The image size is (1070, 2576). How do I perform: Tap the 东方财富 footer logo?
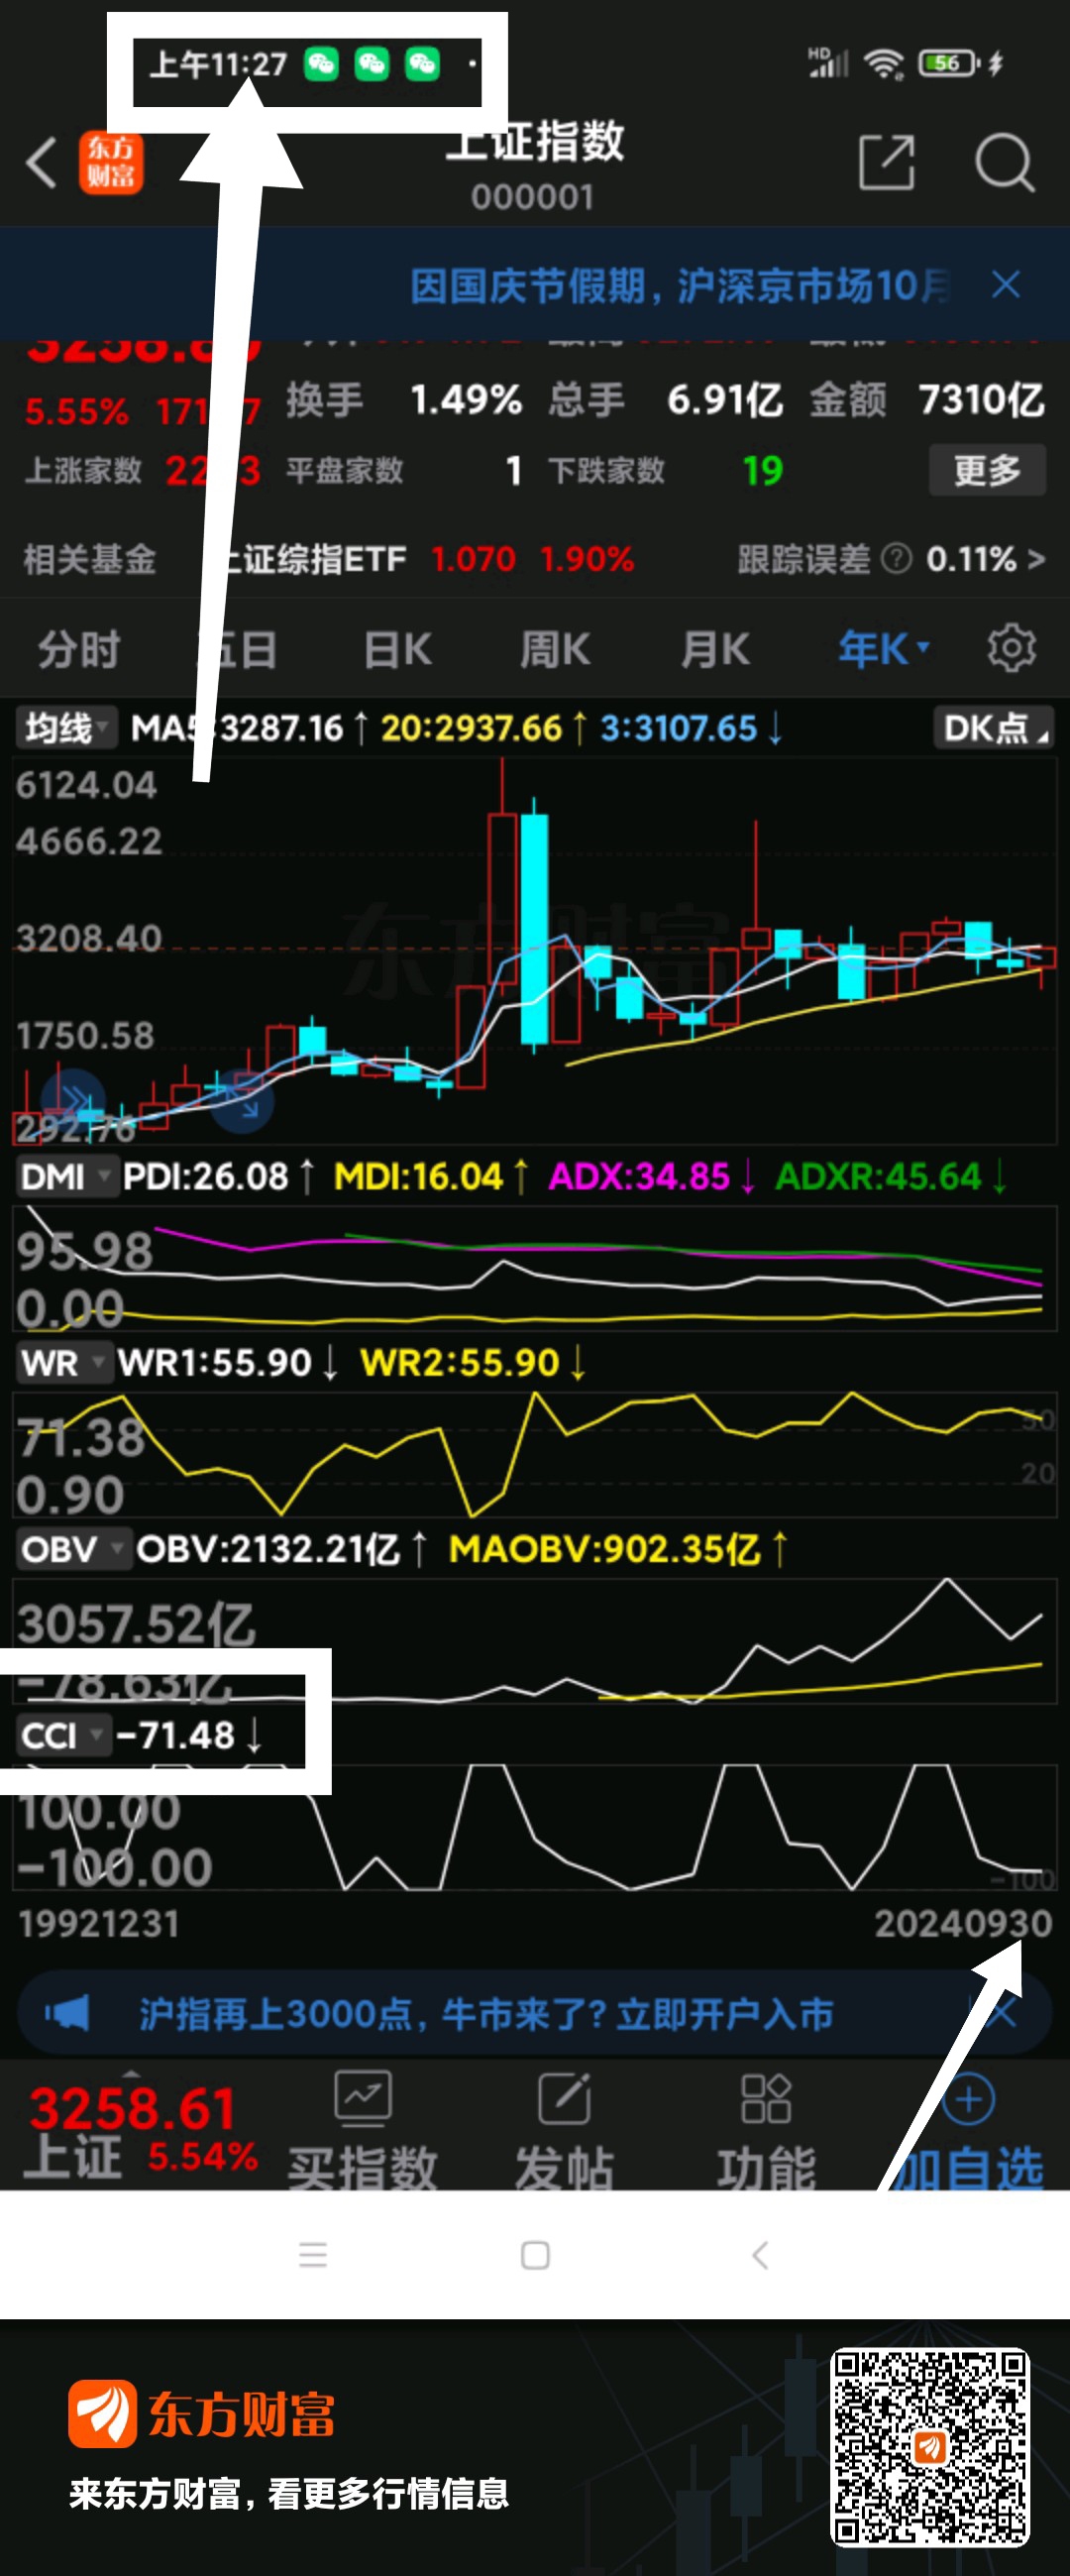click(x=201, y=2413)
